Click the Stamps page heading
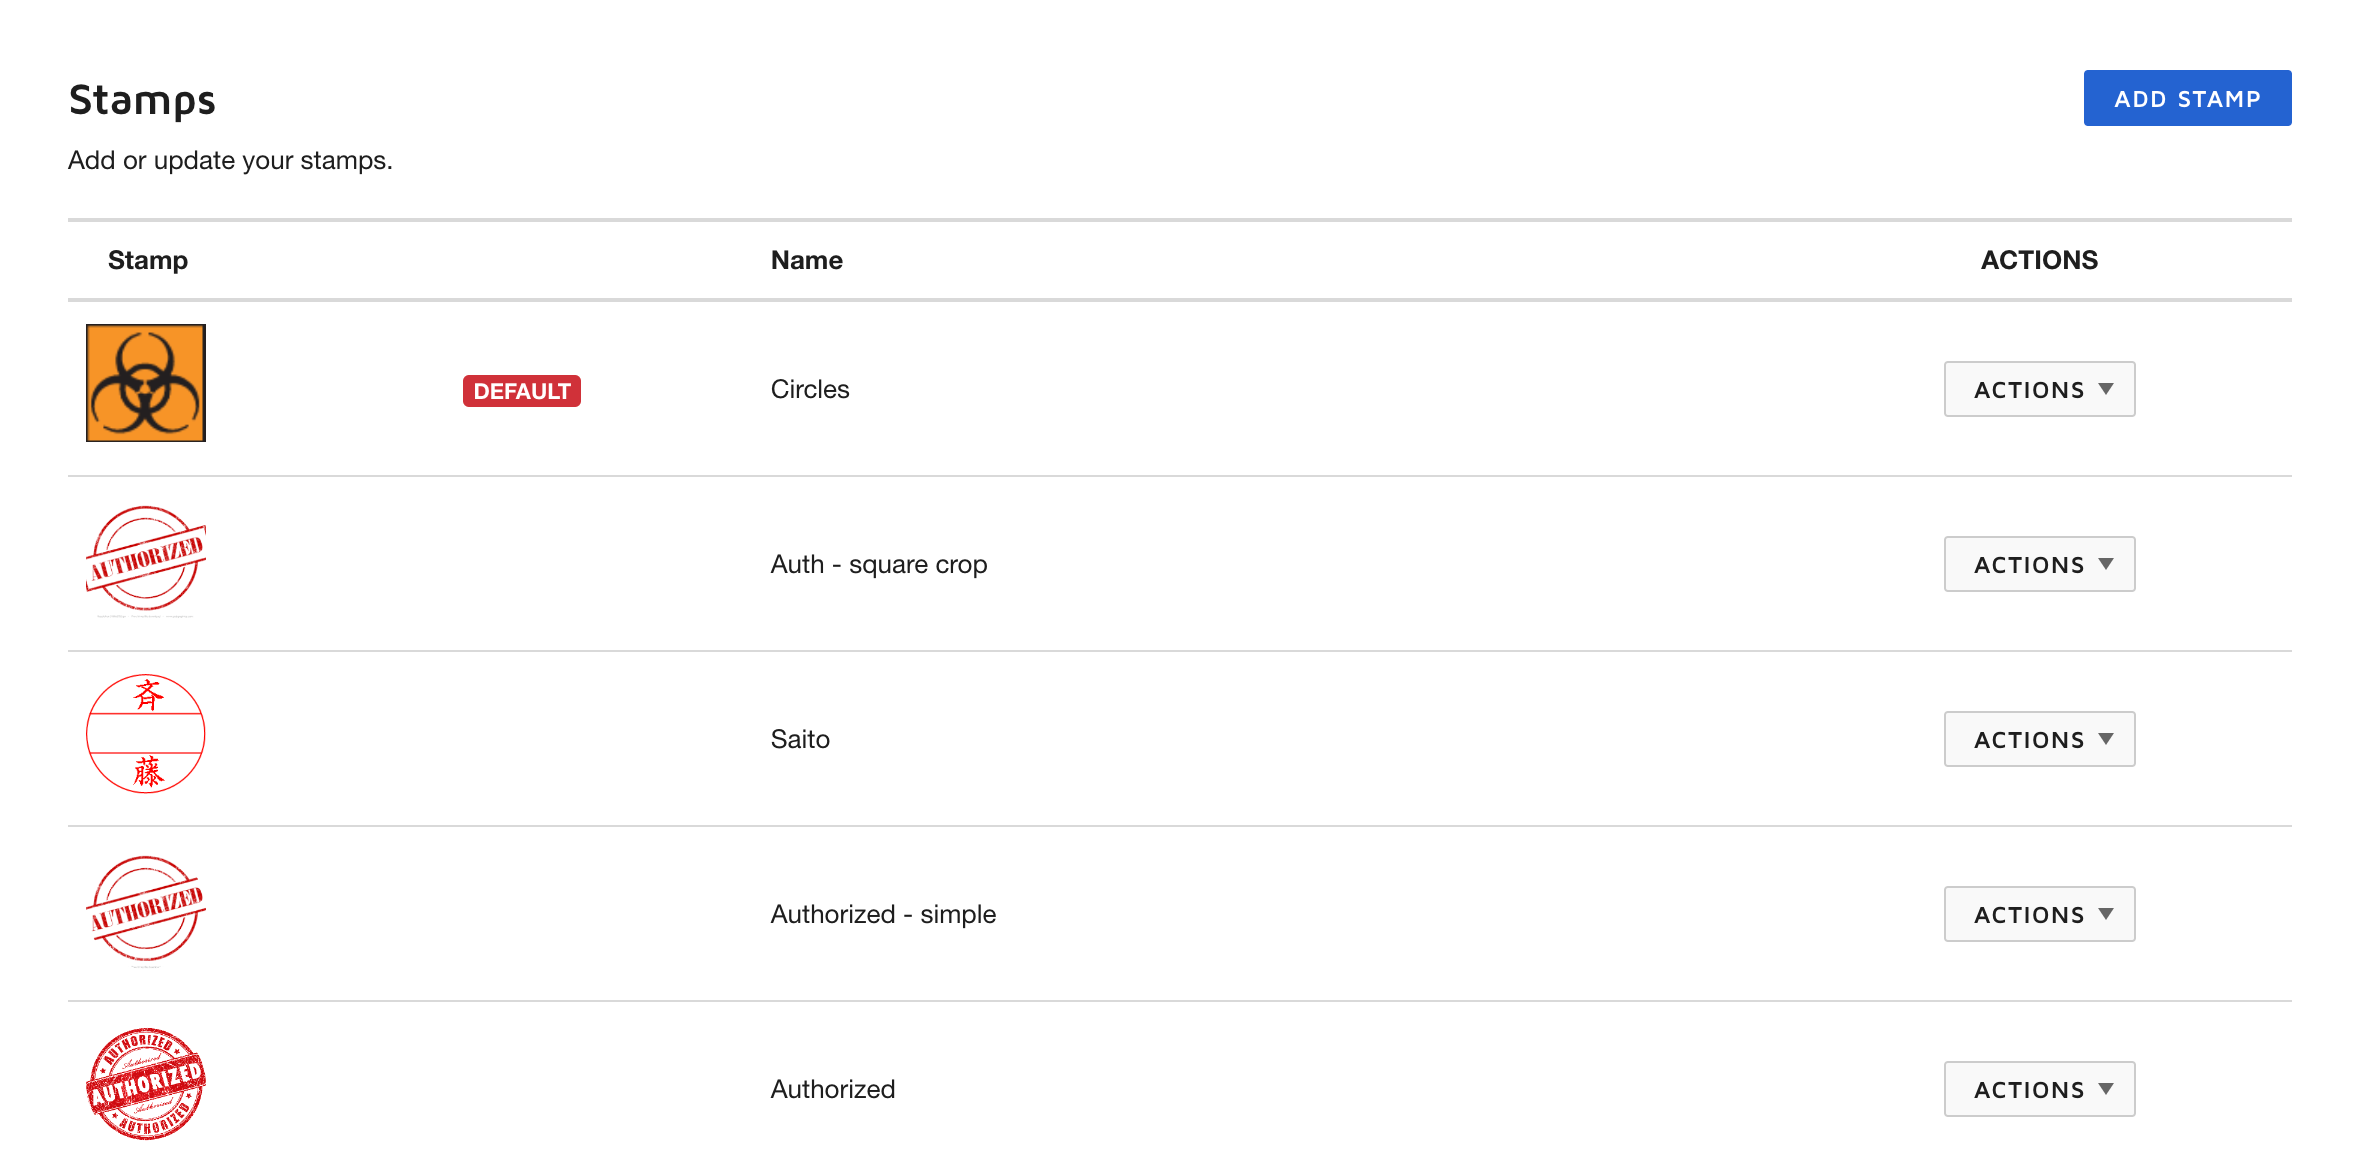2354x1162 pixels. pos(142,100)
